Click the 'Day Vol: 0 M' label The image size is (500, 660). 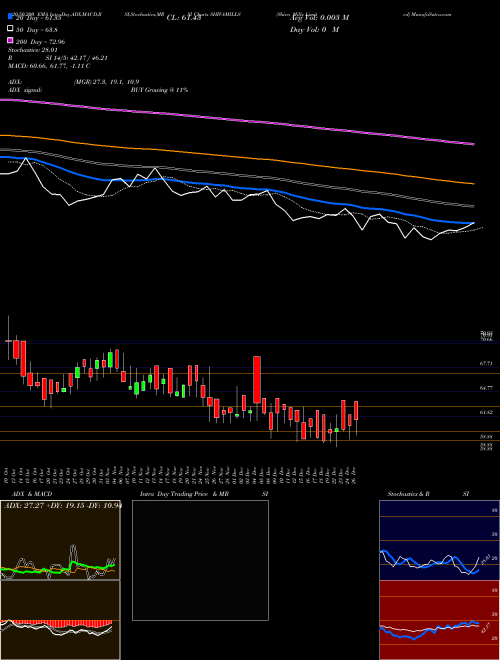coord(314,29)
